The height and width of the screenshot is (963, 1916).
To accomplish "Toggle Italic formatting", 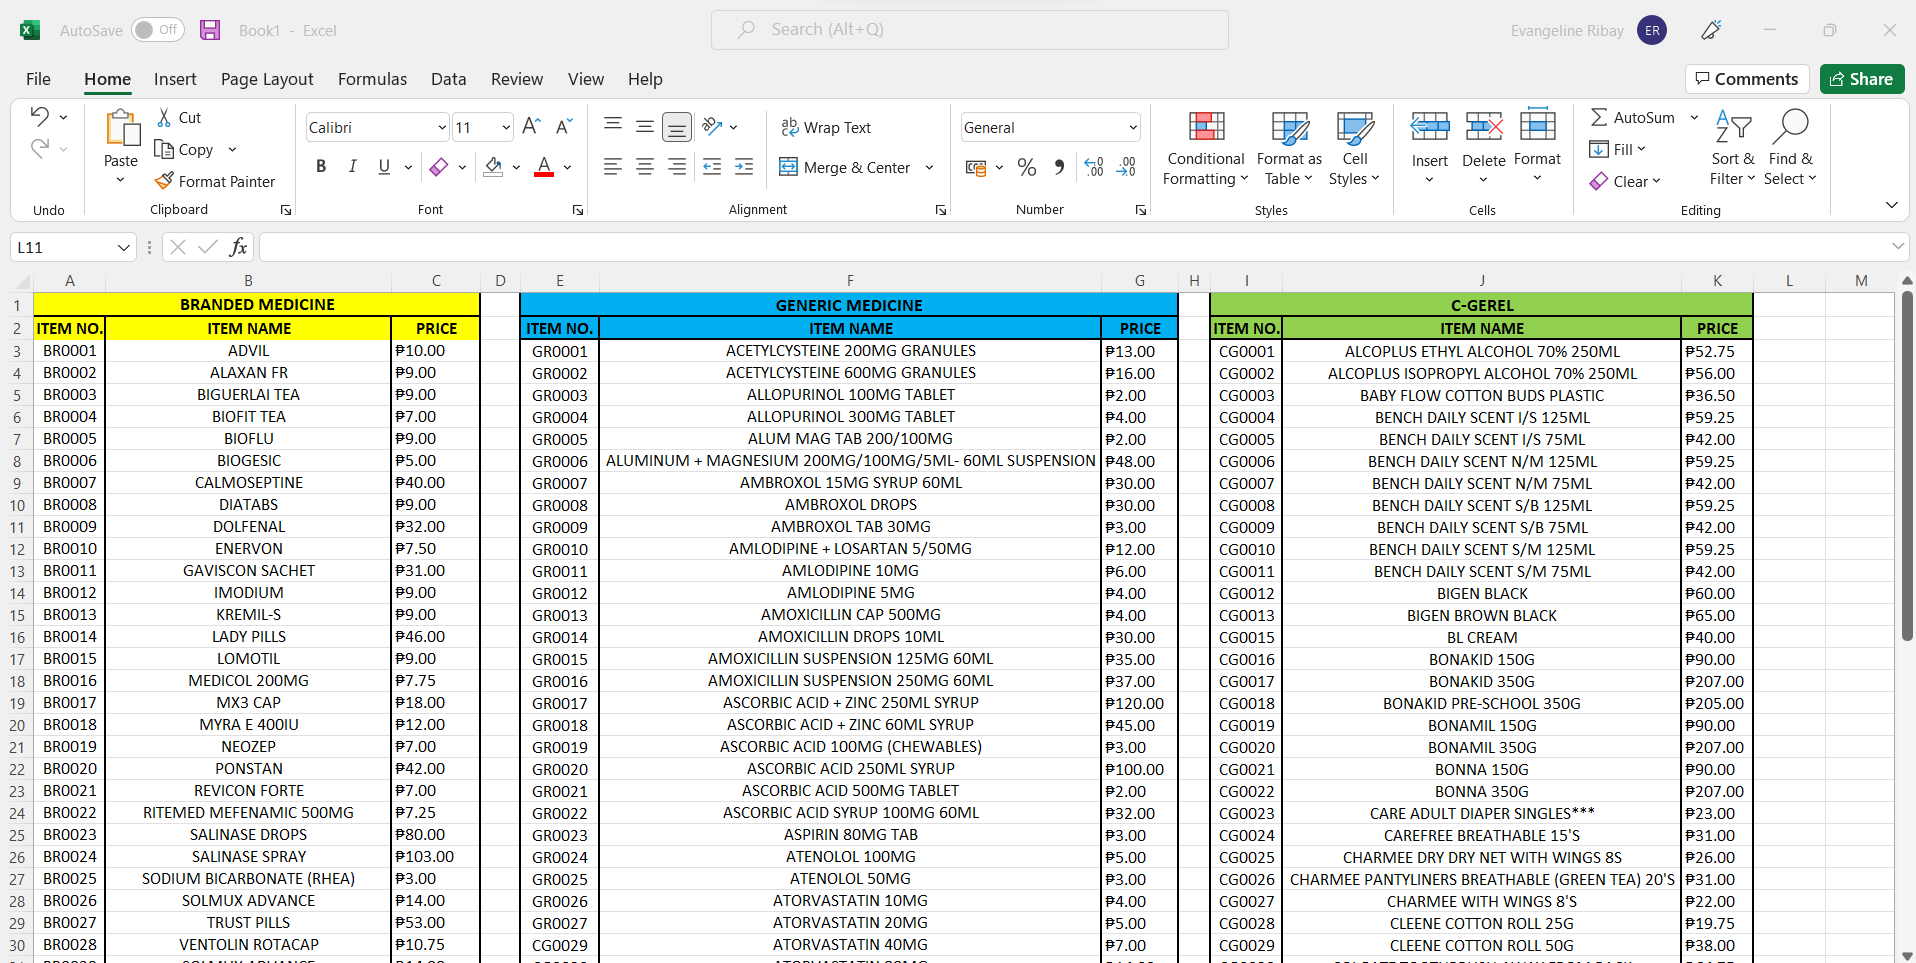I will click(x=352, y=167).
